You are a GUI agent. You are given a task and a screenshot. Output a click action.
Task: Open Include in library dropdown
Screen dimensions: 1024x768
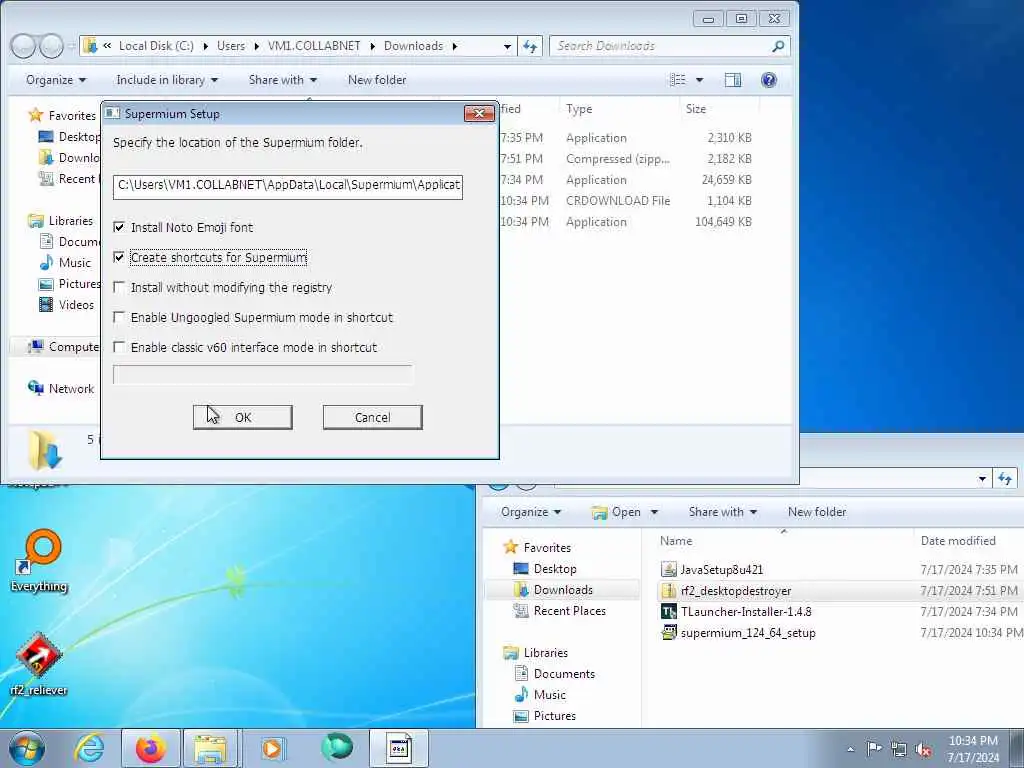(167, 80)
